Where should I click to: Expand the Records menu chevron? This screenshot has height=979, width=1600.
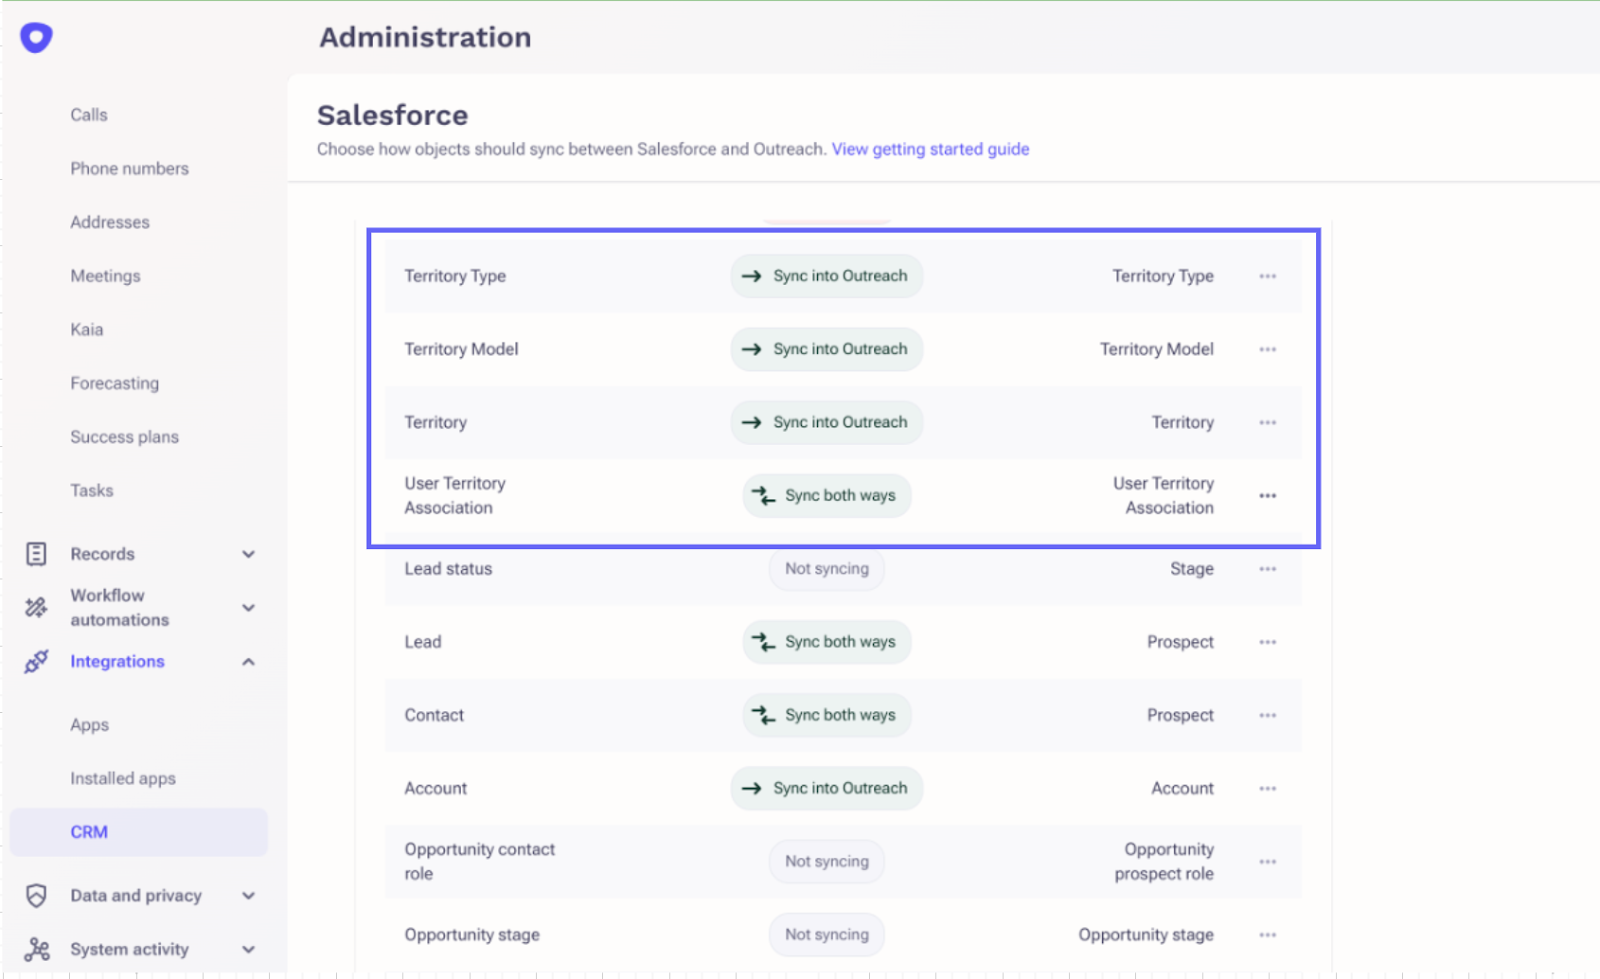(249, 554)
